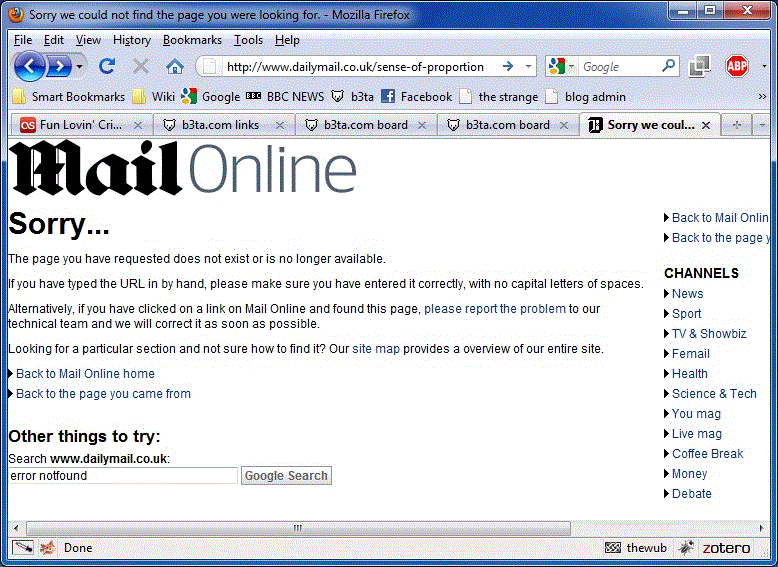The height and width of the screenshot is (567, 778).
Task: Open the TV & Showbiz channel link
Action: coord(709,334)
